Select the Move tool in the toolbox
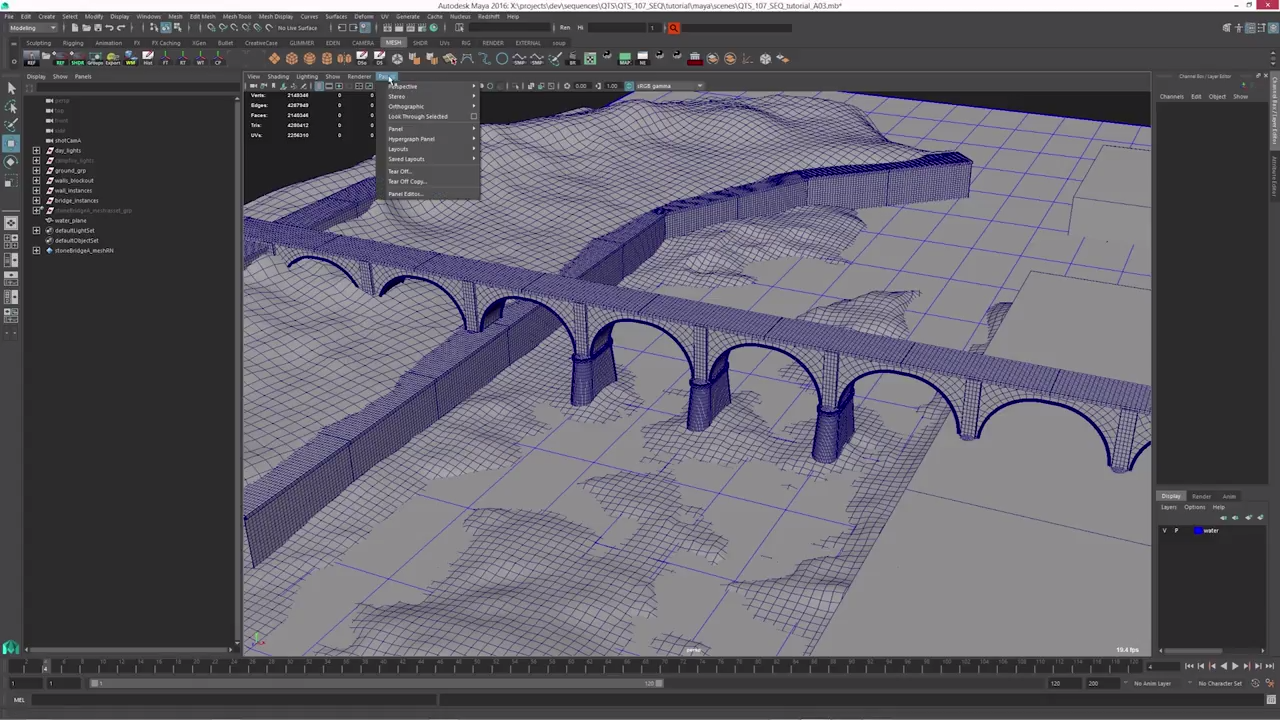 (12, 141)
